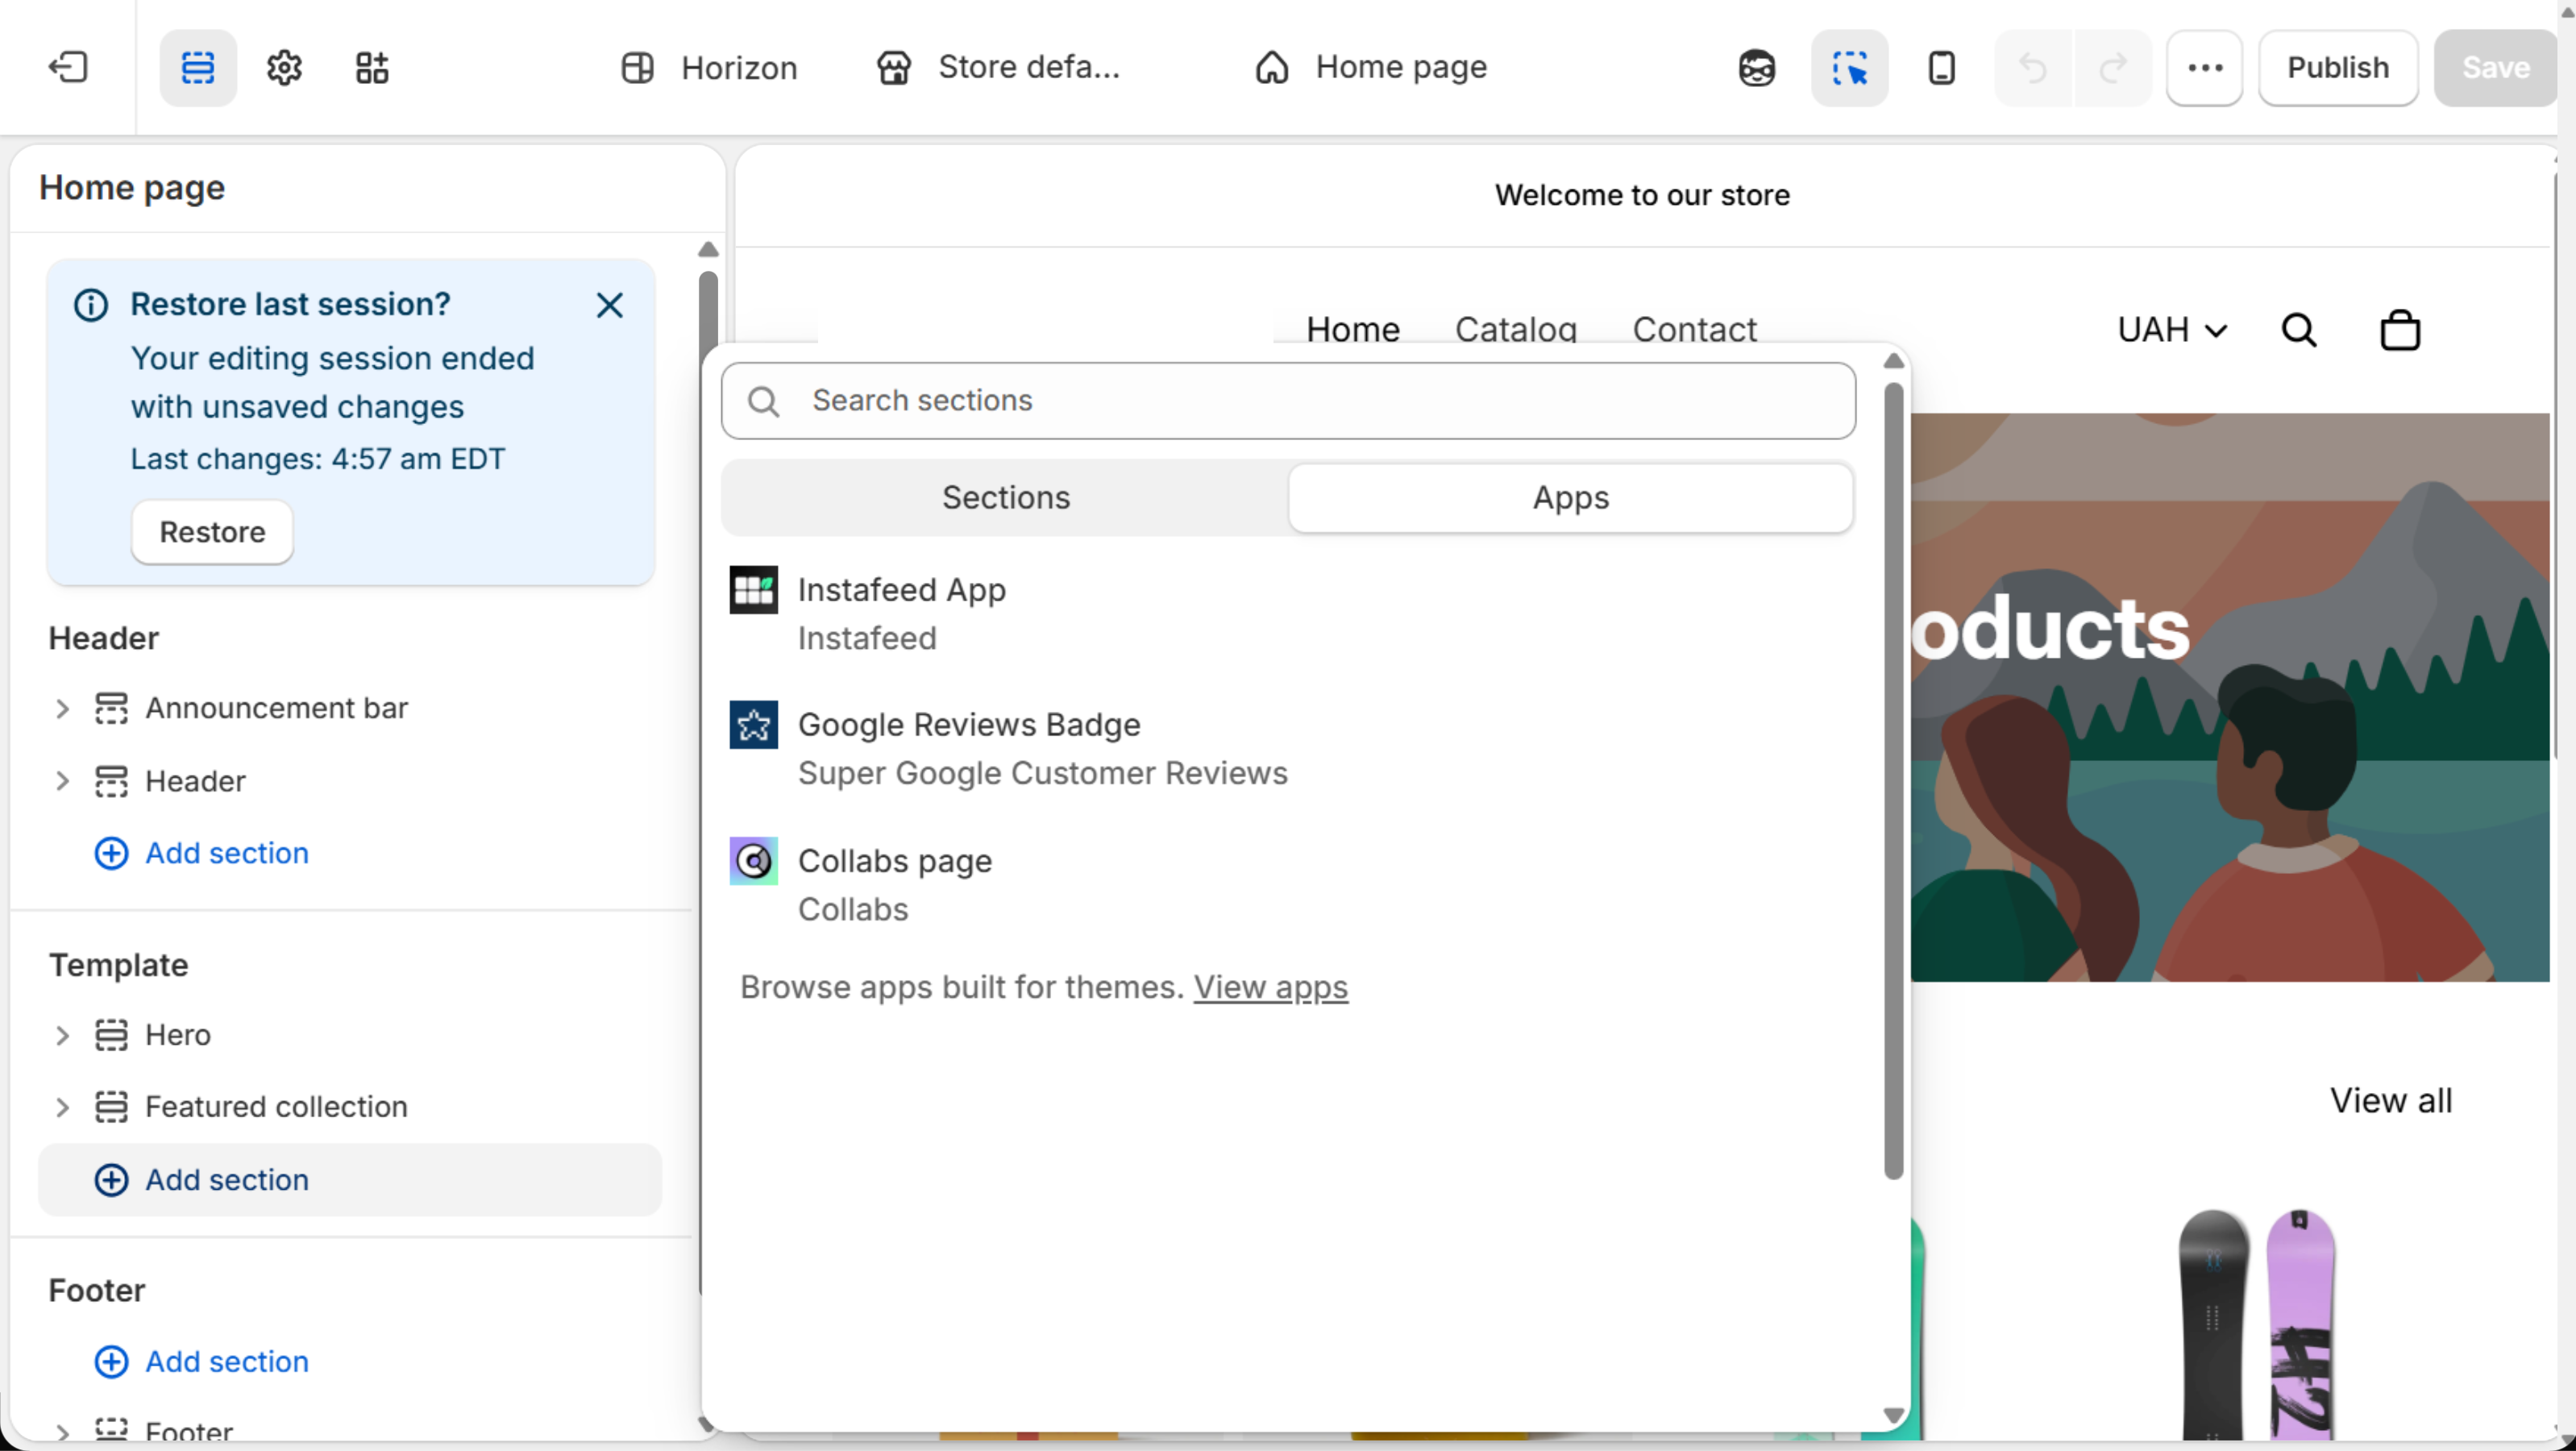Click the Catalog menu link in preview
This screenshot has height=1451, width=2576.
[x=1516, y=328]
